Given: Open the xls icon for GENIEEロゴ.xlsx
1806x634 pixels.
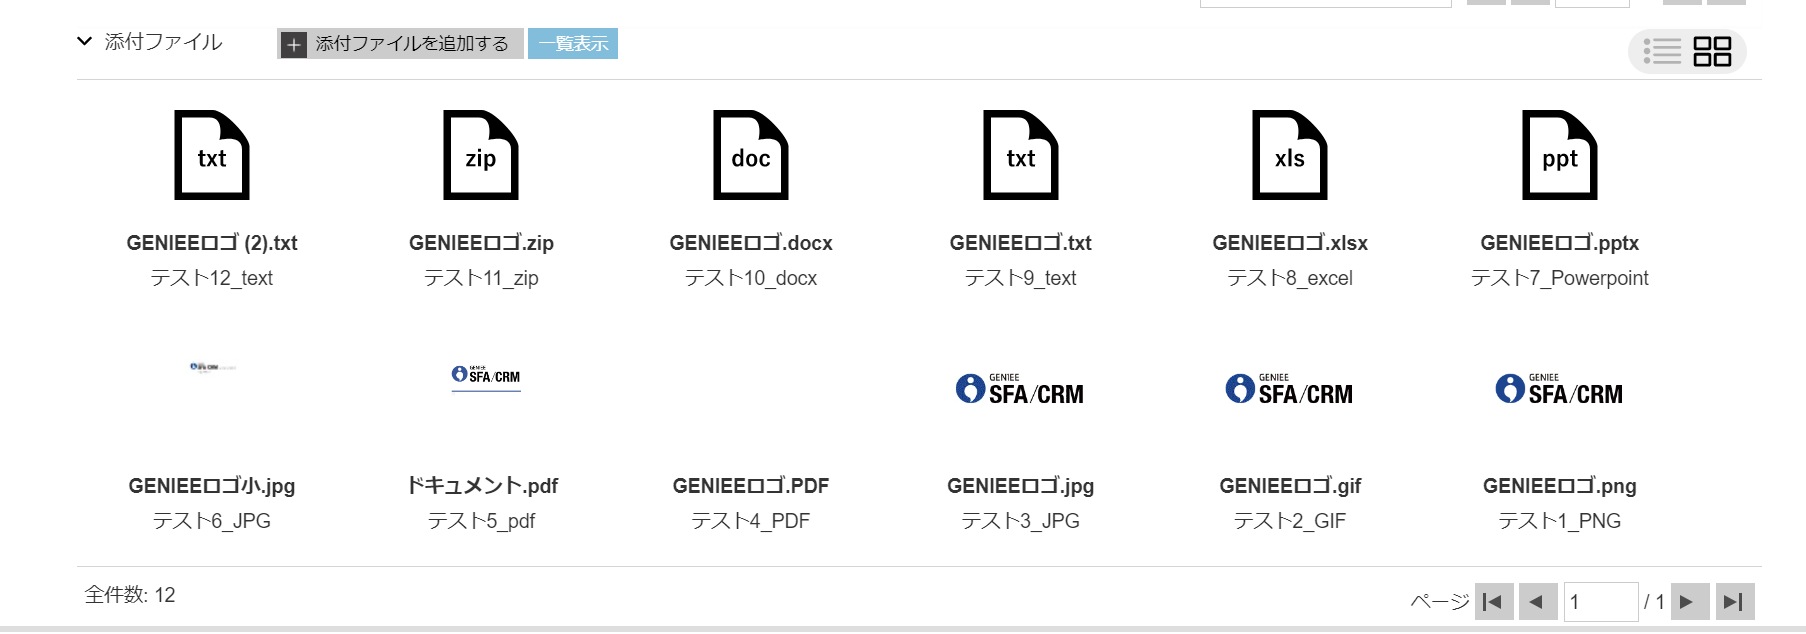Looking at the screenshot, I should (1290, 155).
